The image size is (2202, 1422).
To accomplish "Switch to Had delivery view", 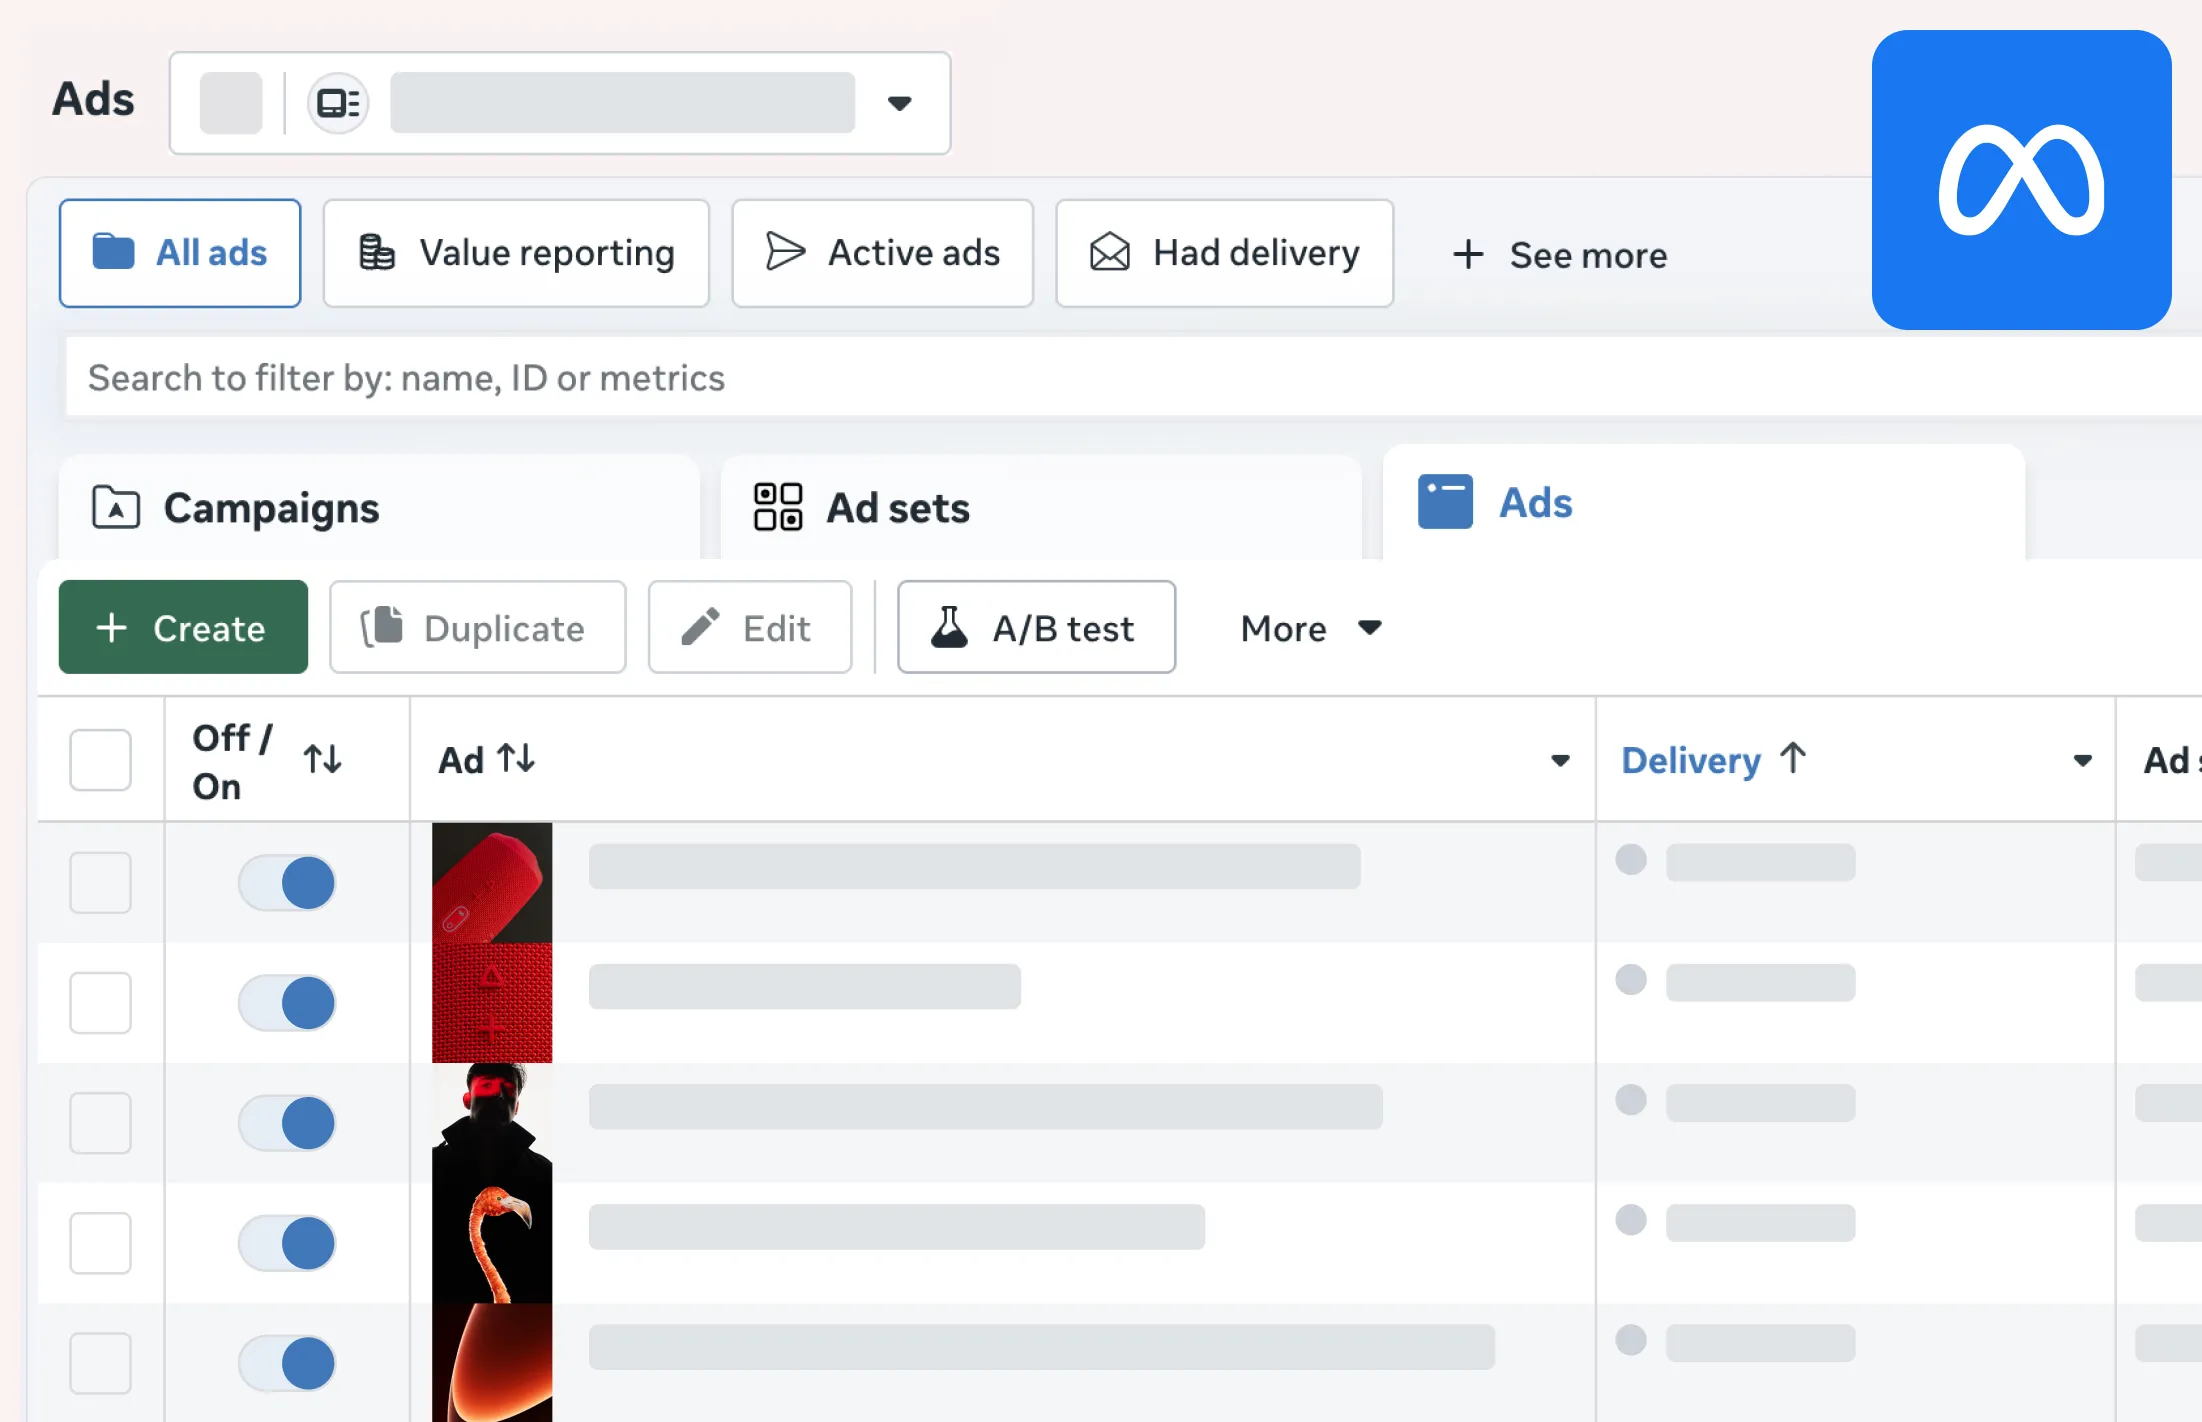I will [x=1224, y=253].
